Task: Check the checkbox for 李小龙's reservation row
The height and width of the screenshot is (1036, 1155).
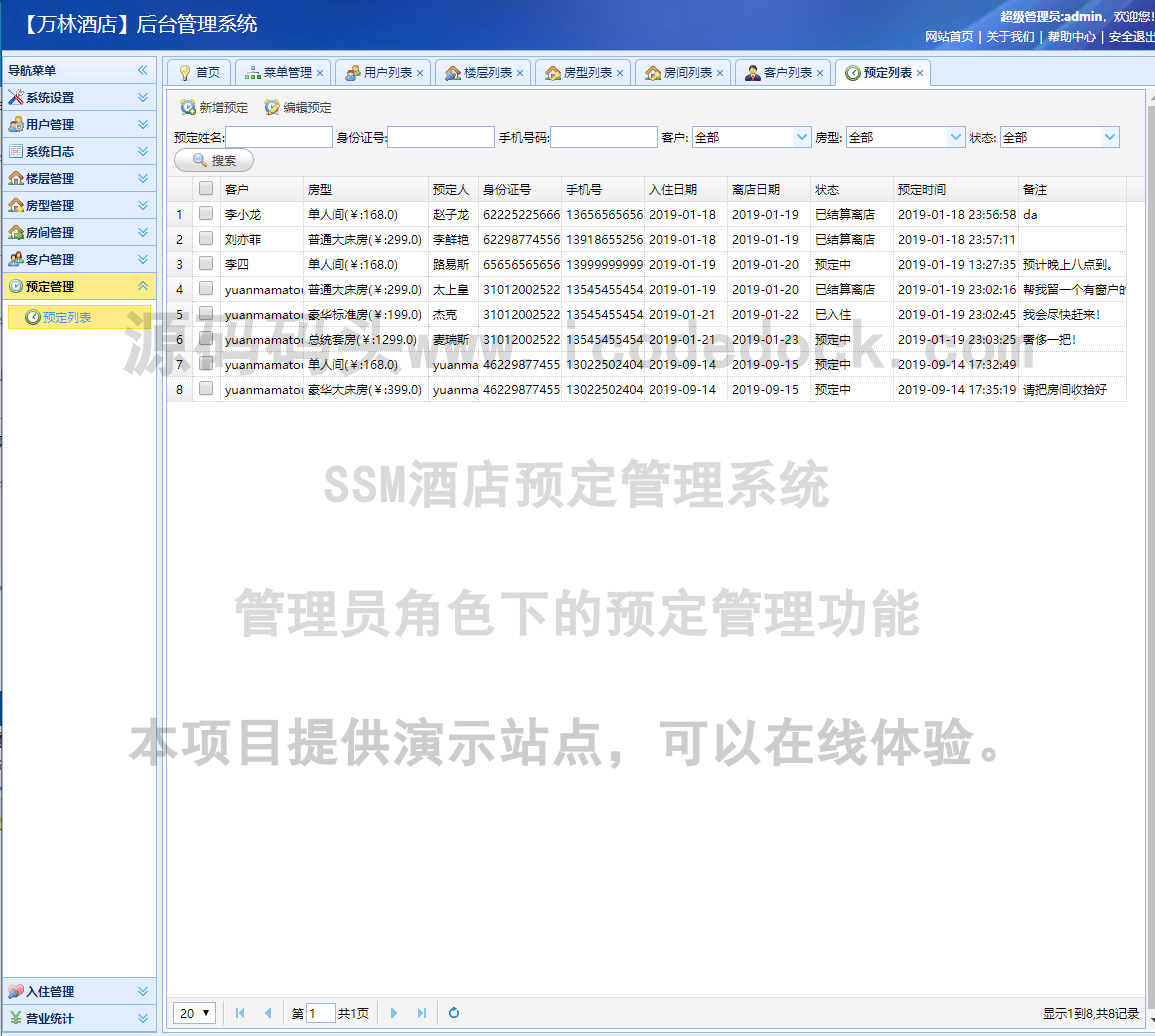Action: coord(204,213)
